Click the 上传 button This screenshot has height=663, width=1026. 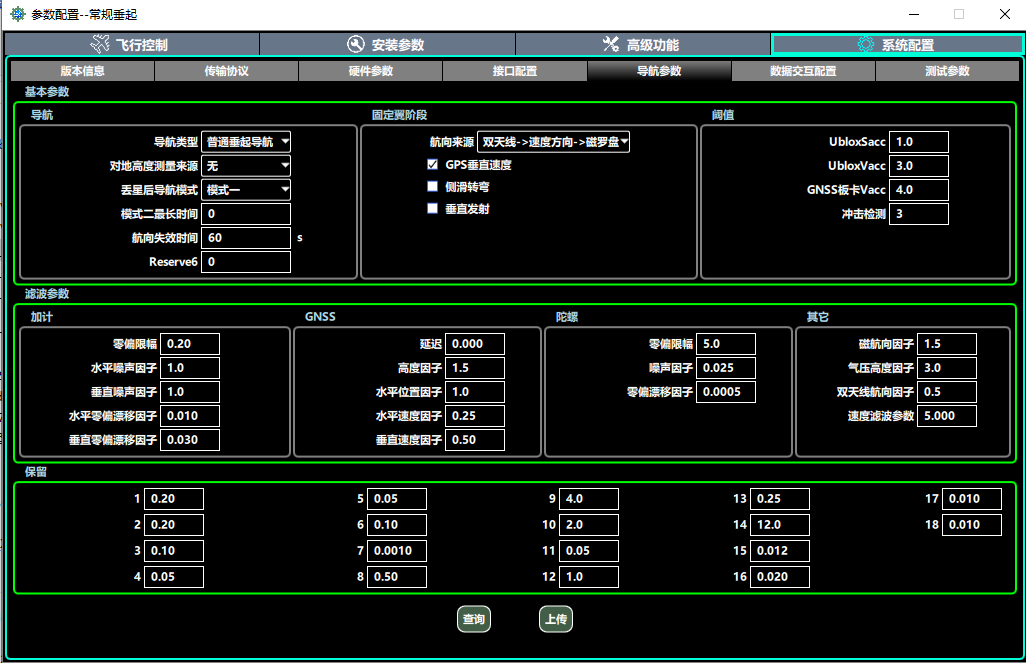[x=556, y=619]
